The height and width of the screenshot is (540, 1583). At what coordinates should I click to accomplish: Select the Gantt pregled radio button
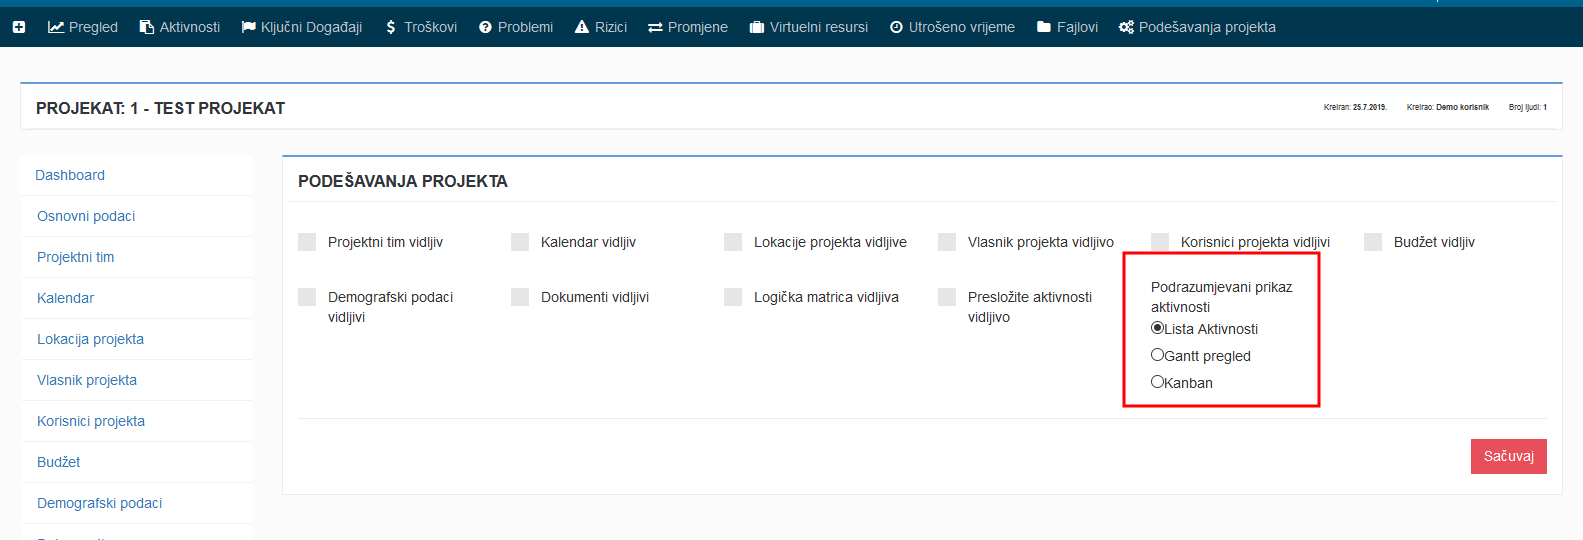pos(1157,355)
